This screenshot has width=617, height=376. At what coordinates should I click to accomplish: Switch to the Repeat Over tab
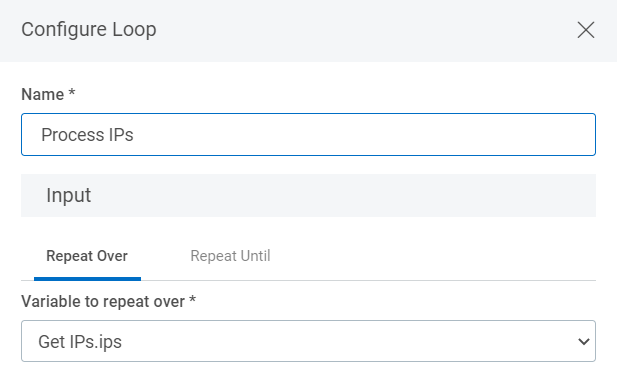click(x=87, y=256)
